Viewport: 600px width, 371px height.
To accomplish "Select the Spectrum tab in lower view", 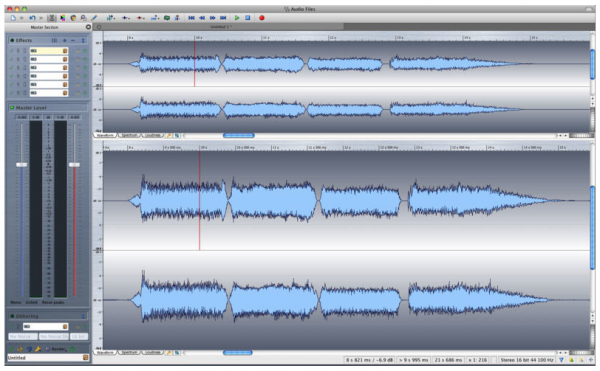I will coord(129,353).
